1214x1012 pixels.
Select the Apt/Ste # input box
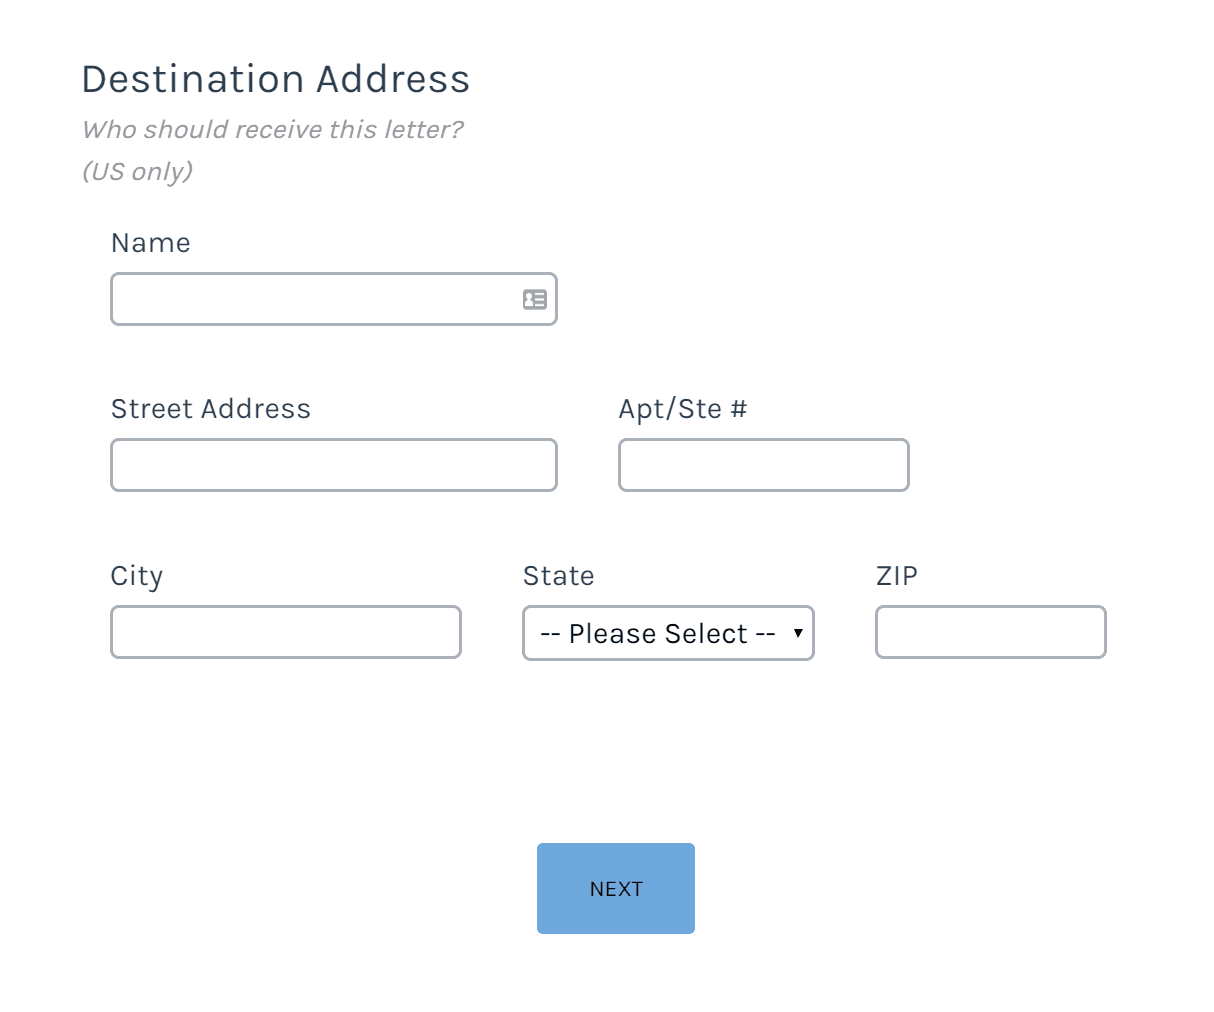[x=764, y=465]
